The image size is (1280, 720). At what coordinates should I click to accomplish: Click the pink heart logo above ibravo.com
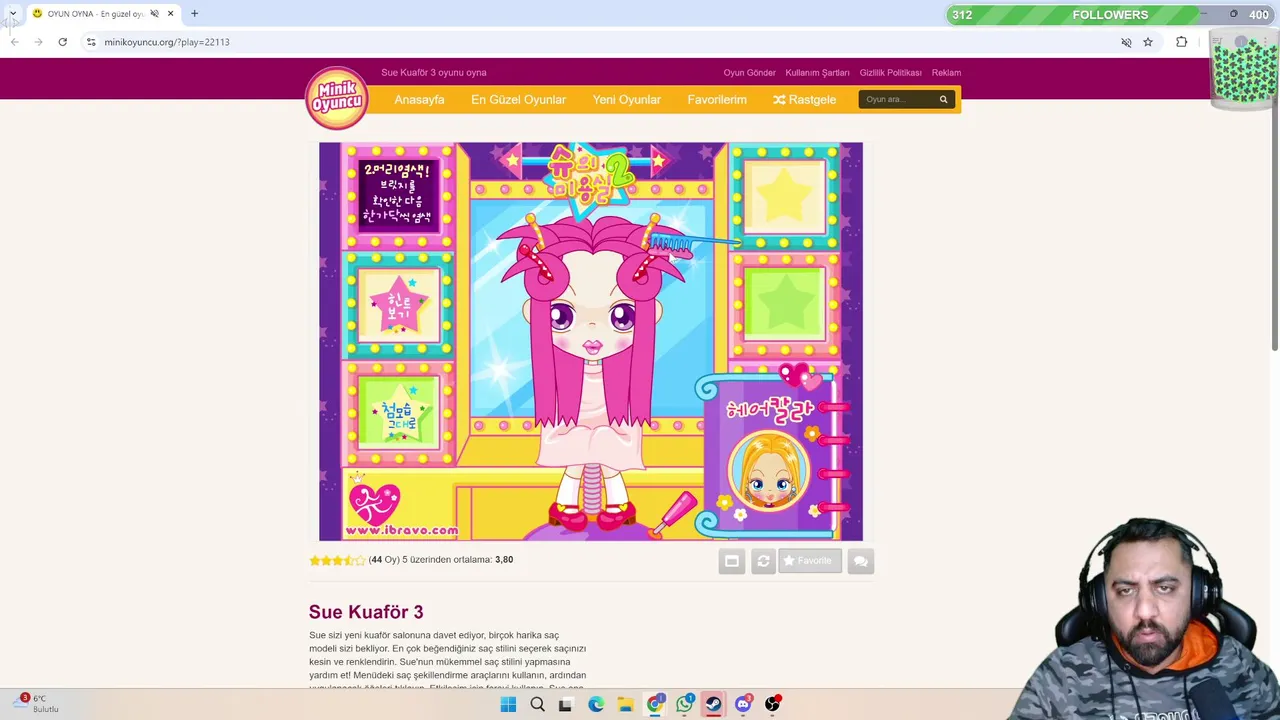(374, 501)
